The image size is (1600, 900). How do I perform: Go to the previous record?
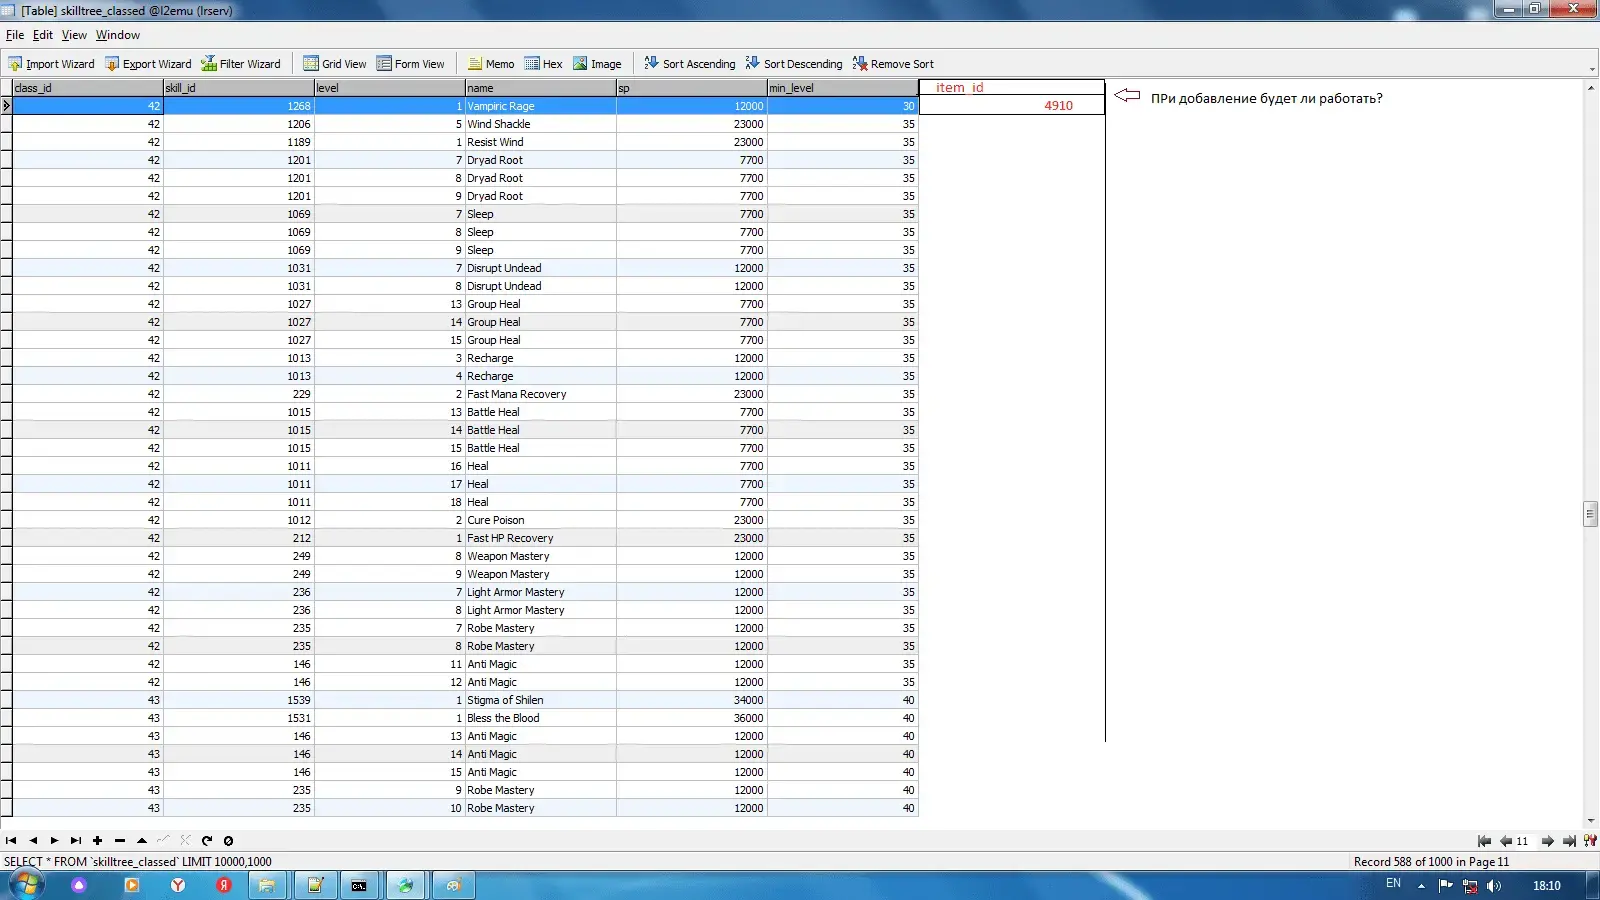coord(33,841)
